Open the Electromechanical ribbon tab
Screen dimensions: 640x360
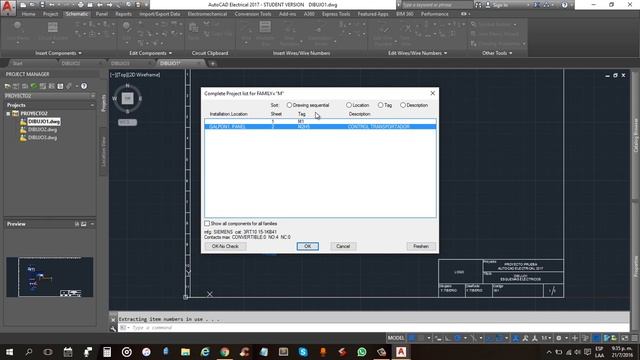click(x=207, y=14)
